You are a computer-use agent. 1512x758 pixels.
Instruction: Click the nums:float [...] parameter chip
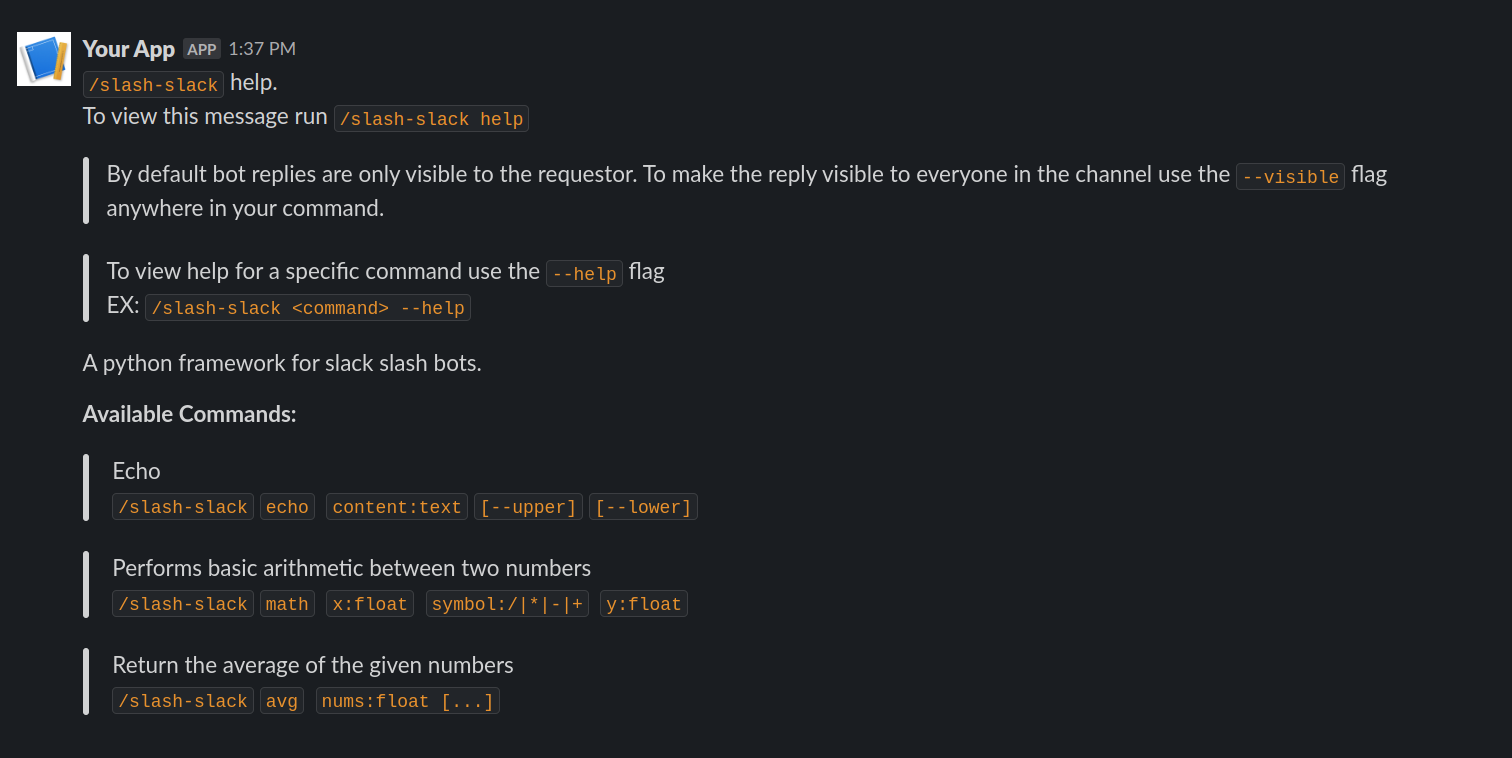(x=408, y=701)
